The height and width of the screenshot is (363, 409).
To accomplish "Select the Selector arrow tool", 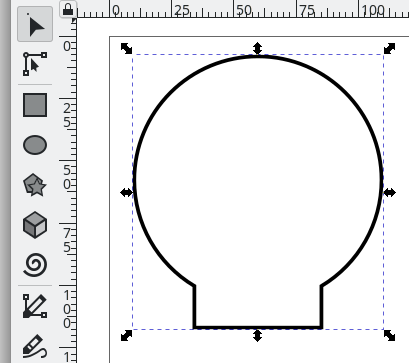I will [35, 24].
